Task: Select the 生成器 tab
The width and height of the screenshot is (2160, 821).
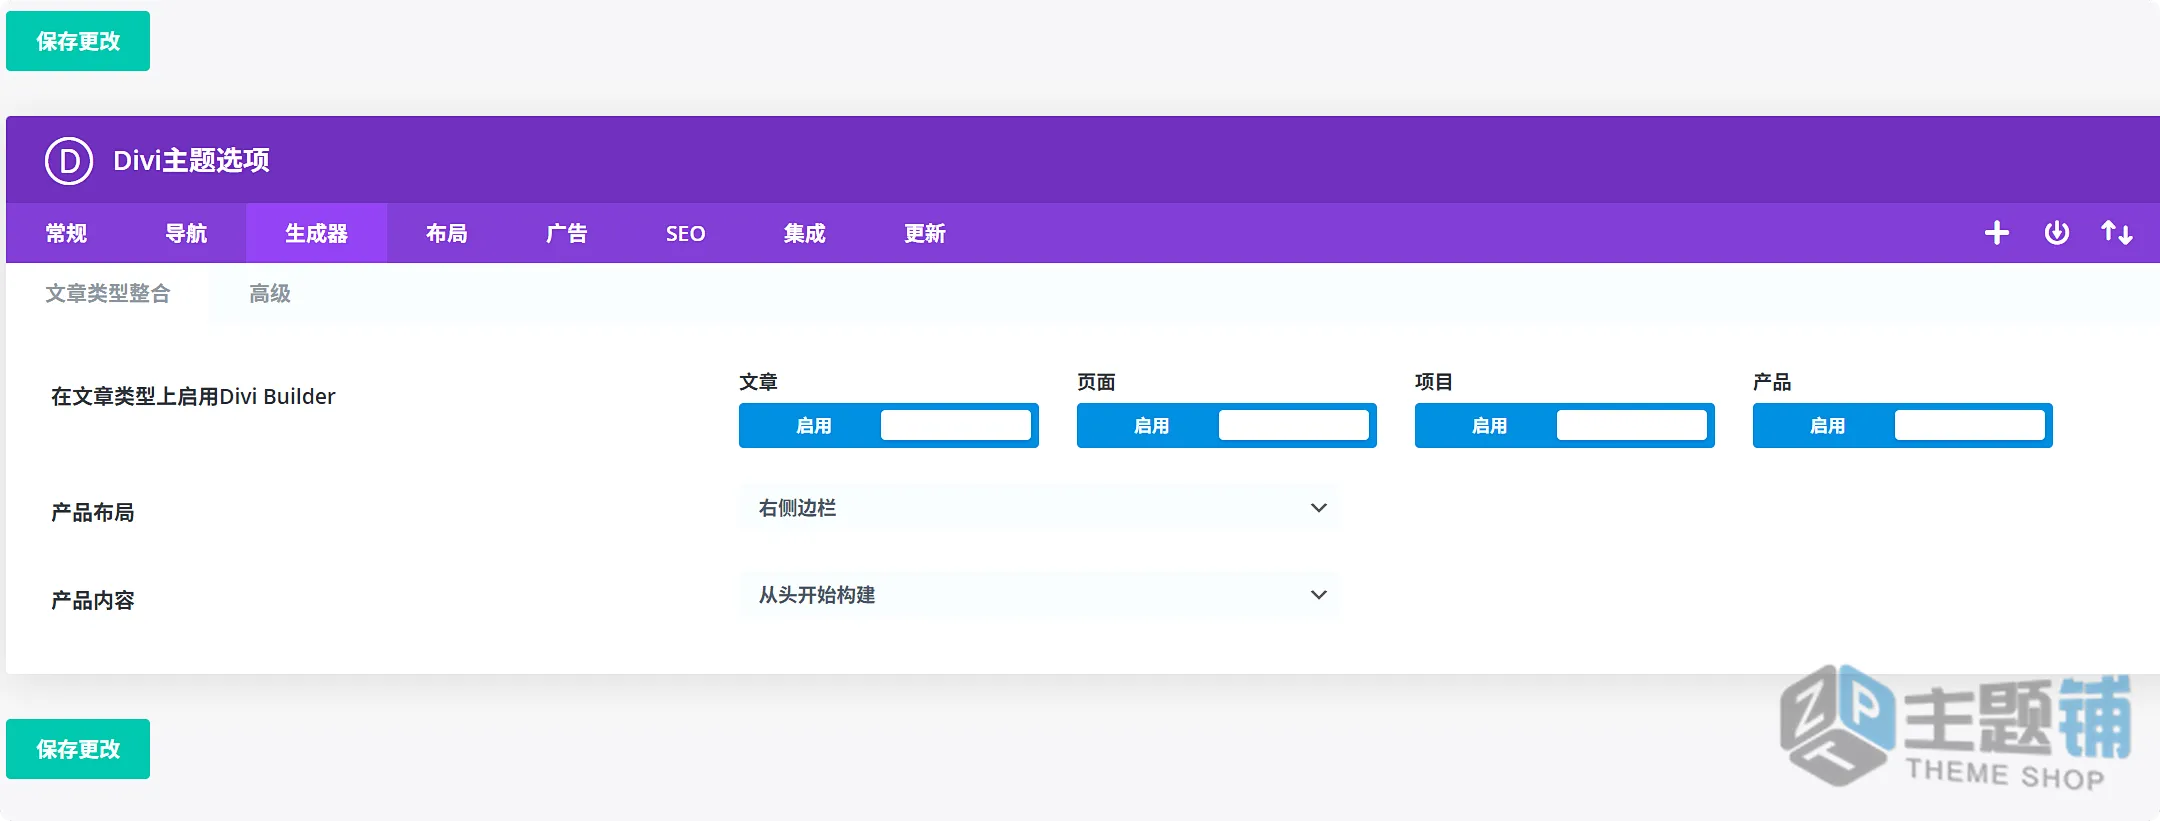Action: 316,233
